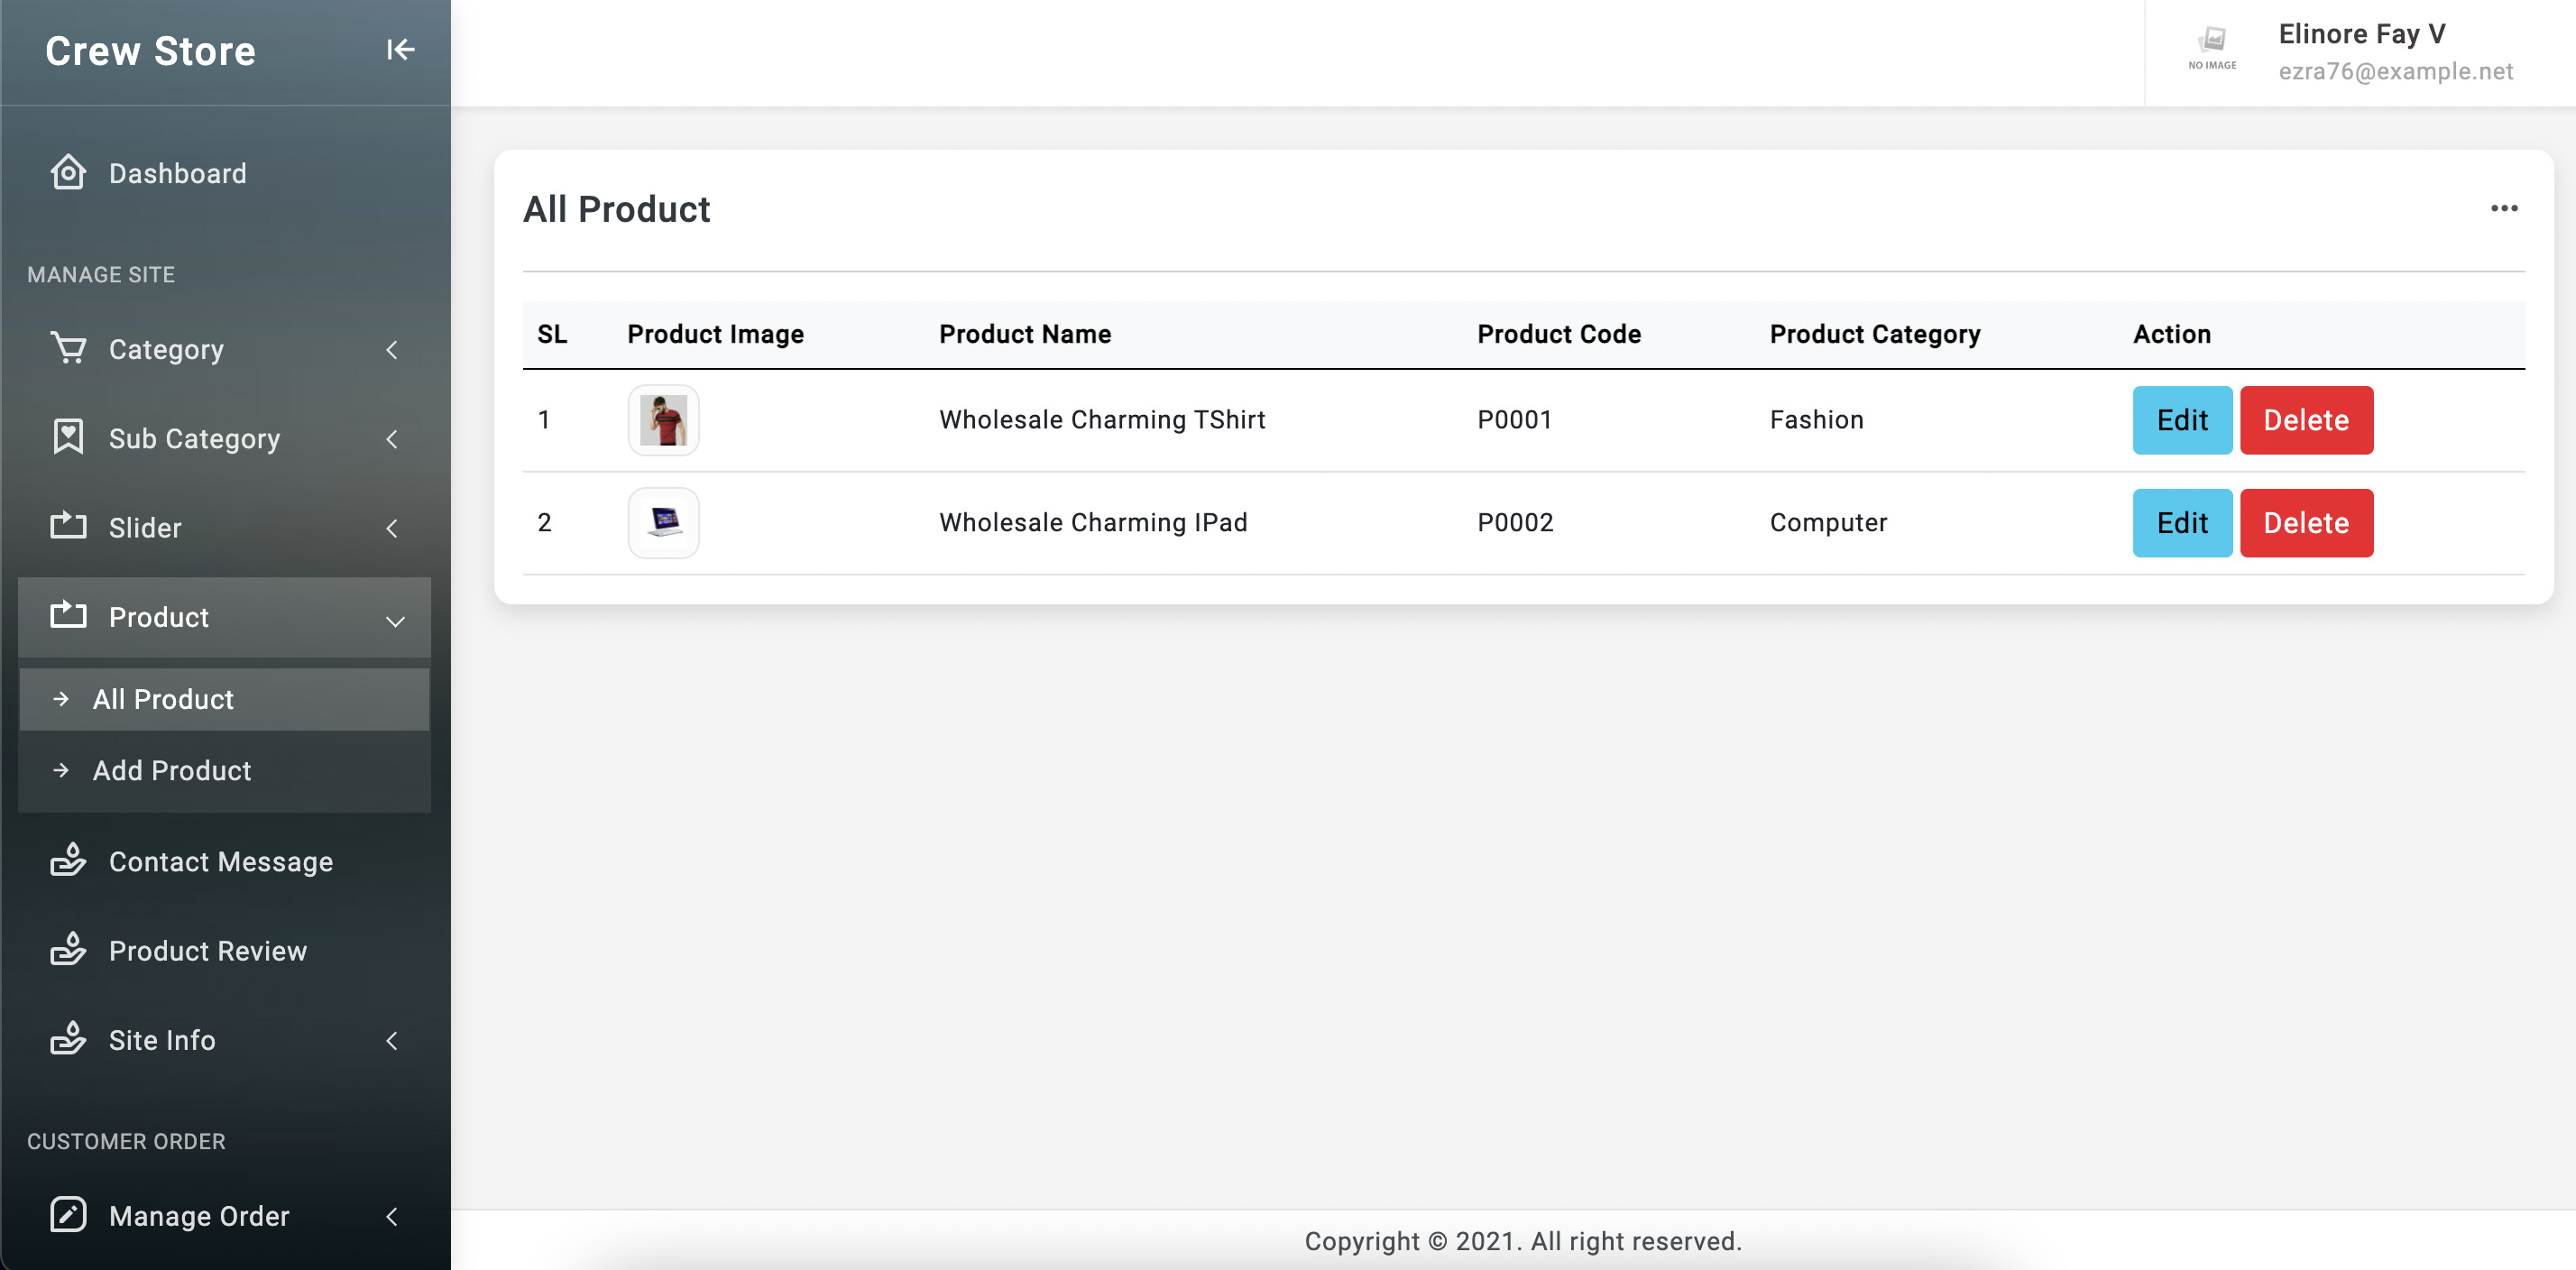Click the Contact Message icon in sidebar
The width and height of the screenshot is (2576, 1270).
point(66,860)
